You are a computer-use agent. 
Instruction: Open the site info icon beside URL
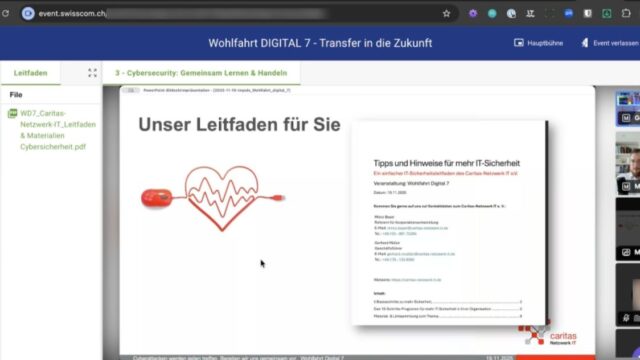(28, 13)
